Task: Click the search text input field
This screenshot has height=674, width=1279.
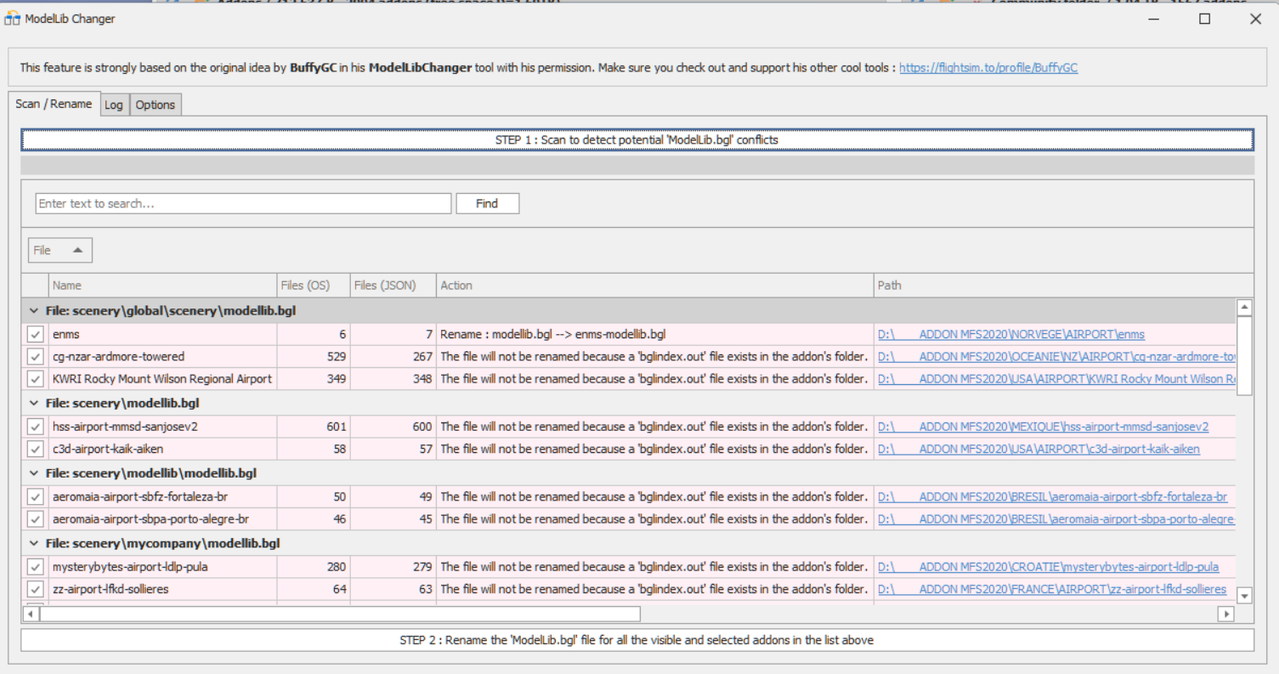Action: tap(243, 203)
